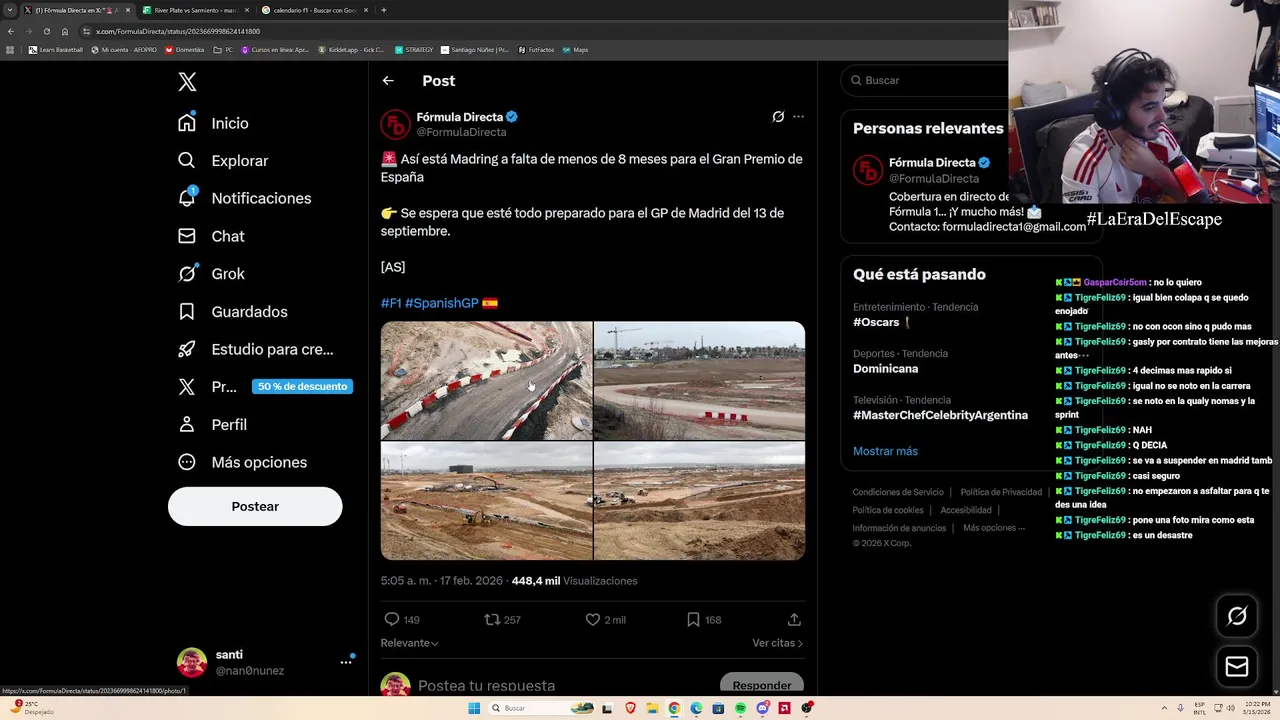Image resolution: width=1280 pixels, height=720 pixels.
Task: Click the browser address bar
Action: [x=540, y=31]
